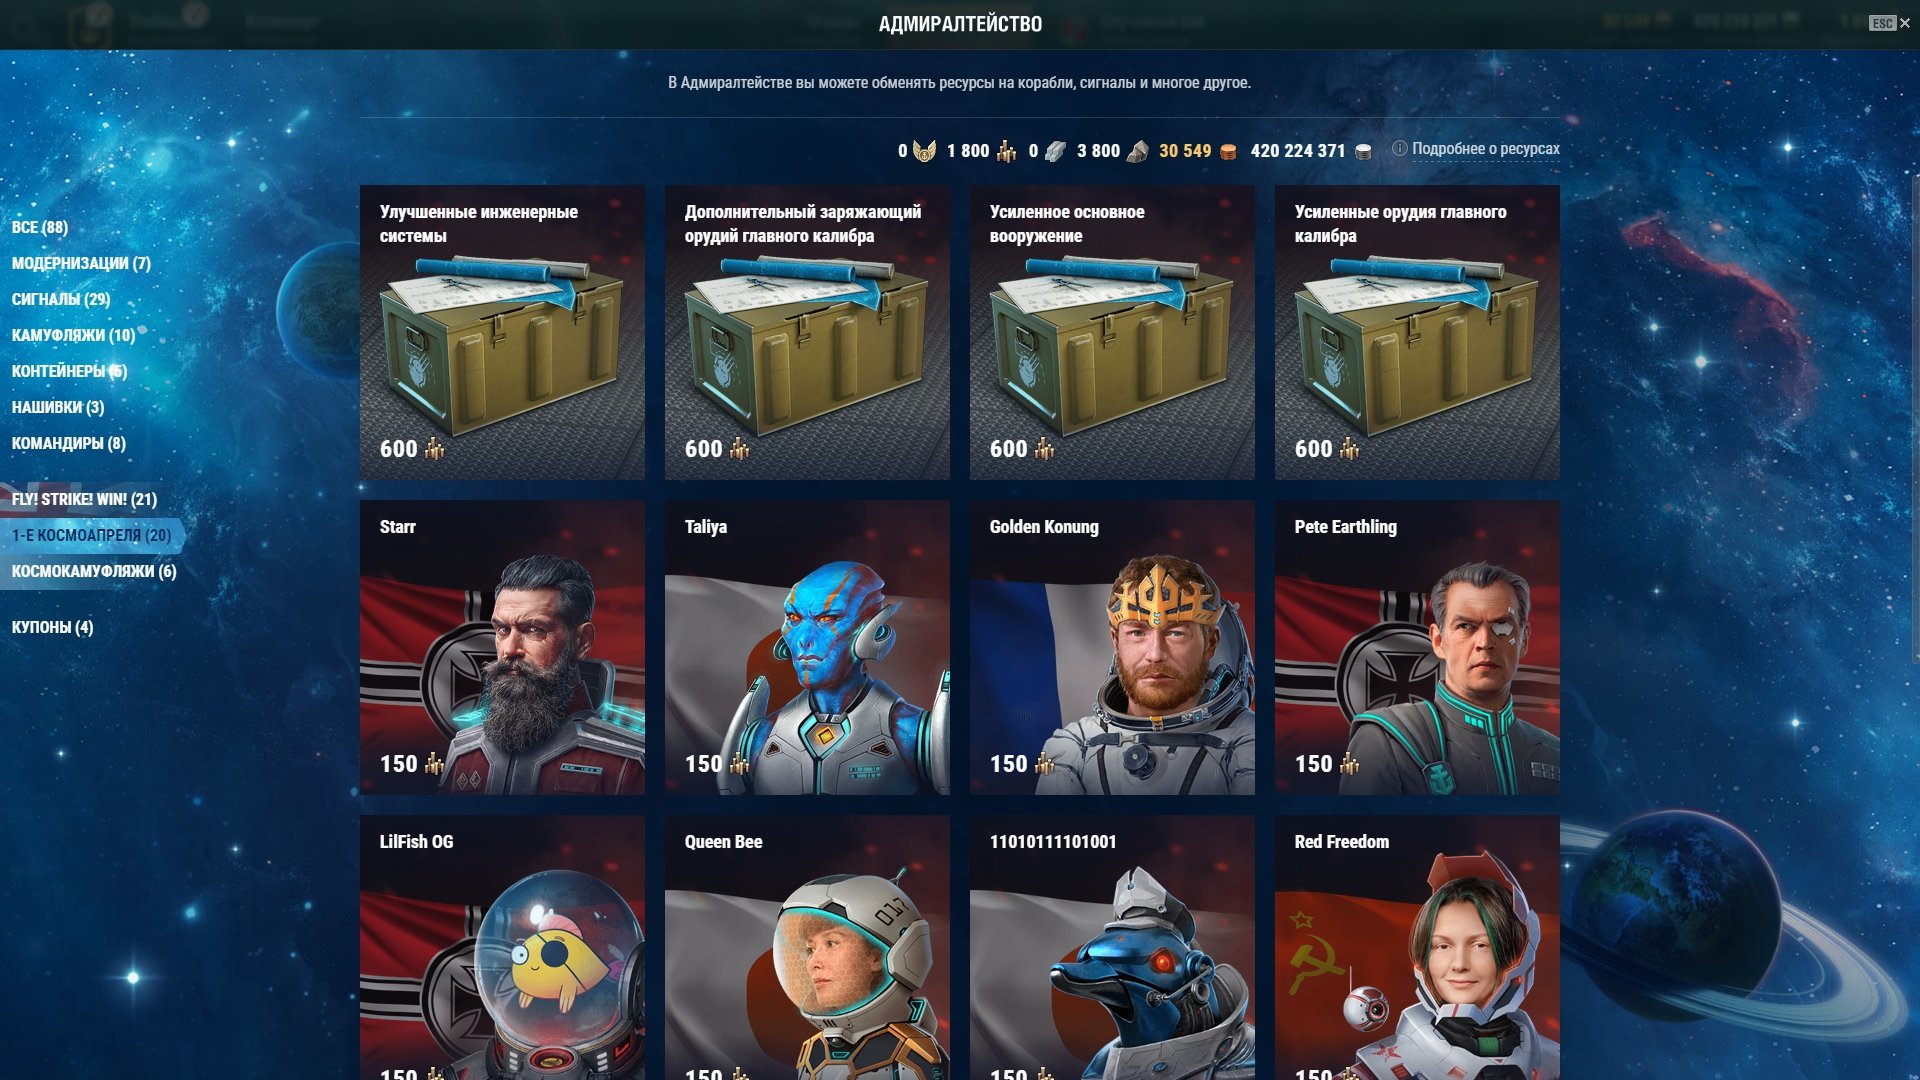
Task: Select the Golden Konung commander card
Action: pyautogui.click(x=1112, y=647)
